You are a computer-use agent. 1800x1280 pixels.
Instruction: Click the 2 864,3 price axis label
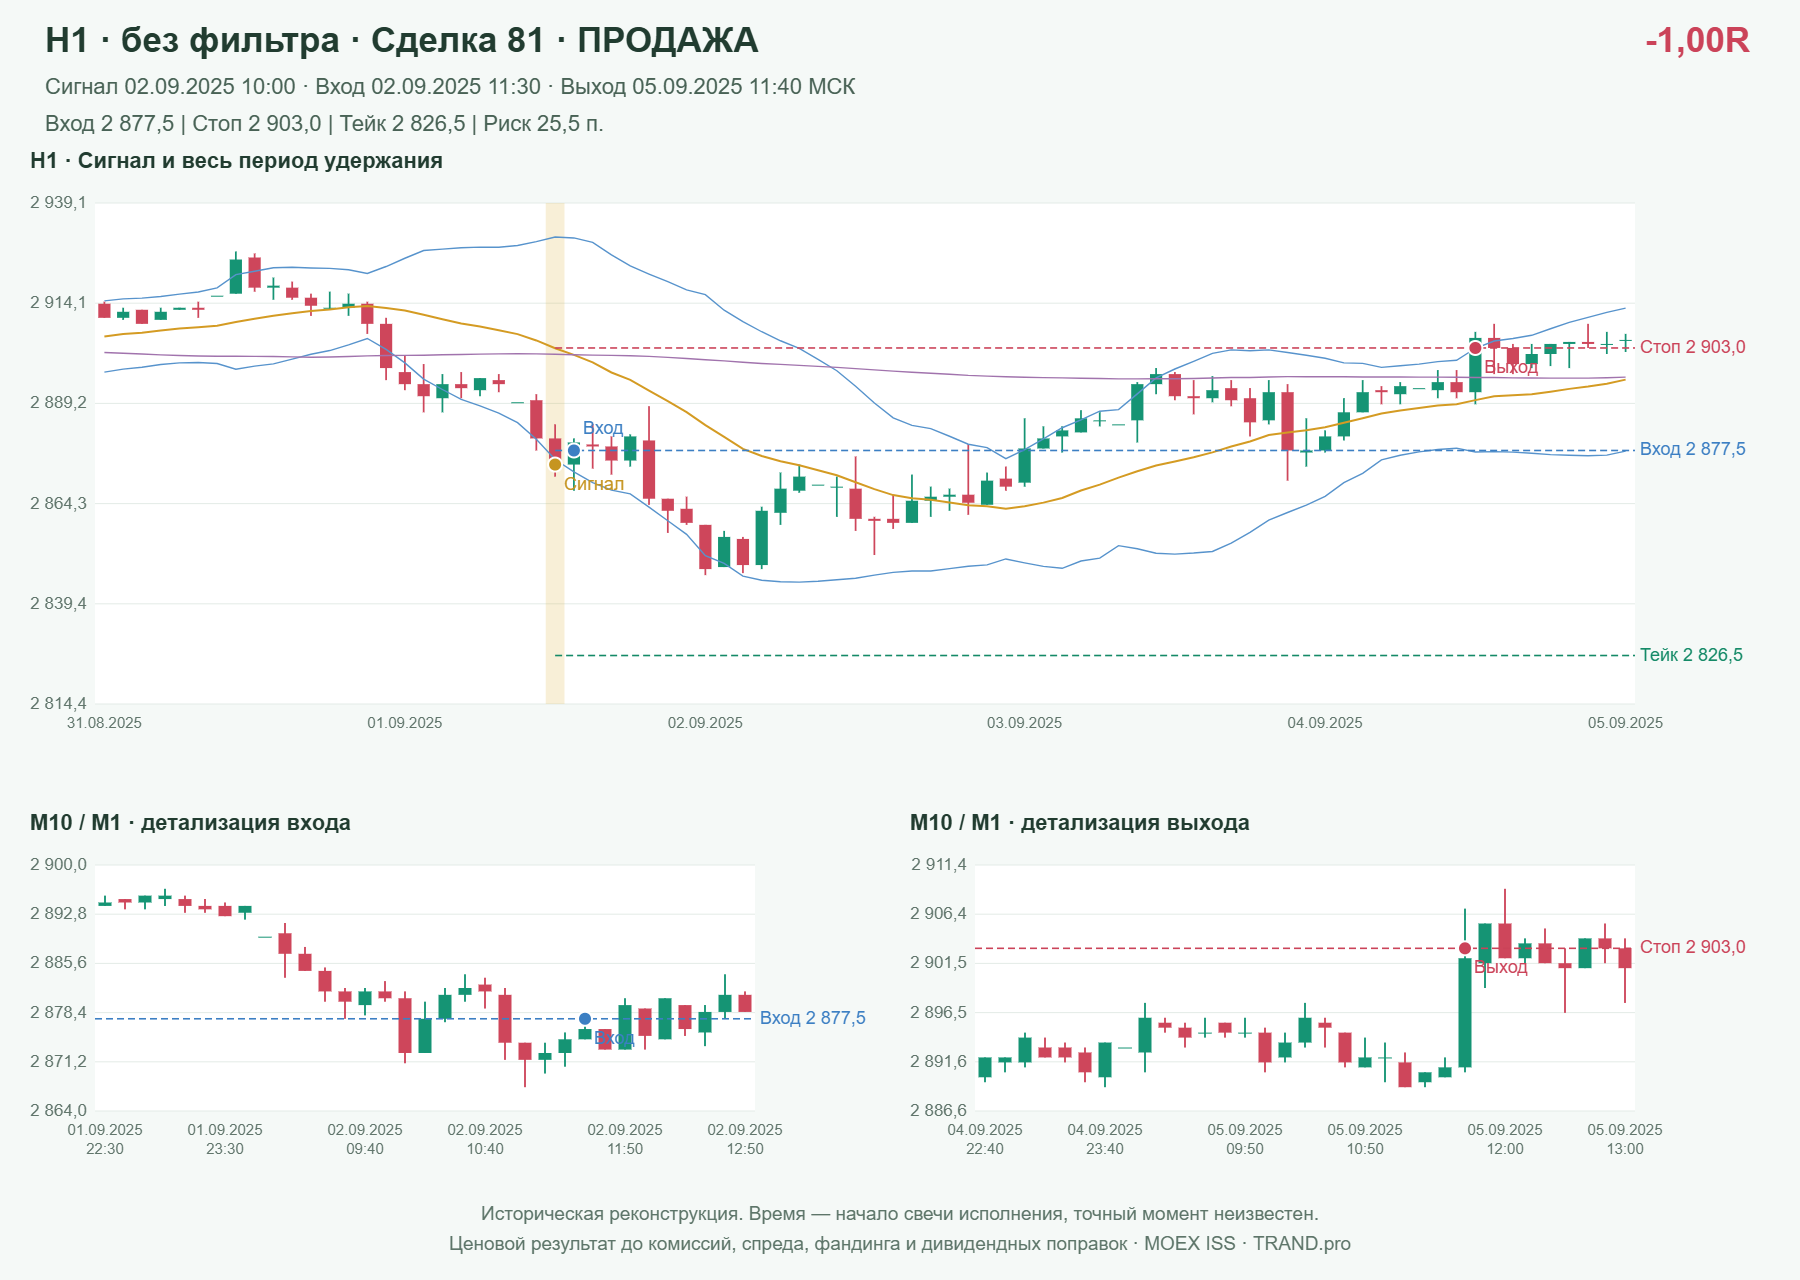pyautogui.click(x=58, y=503)
